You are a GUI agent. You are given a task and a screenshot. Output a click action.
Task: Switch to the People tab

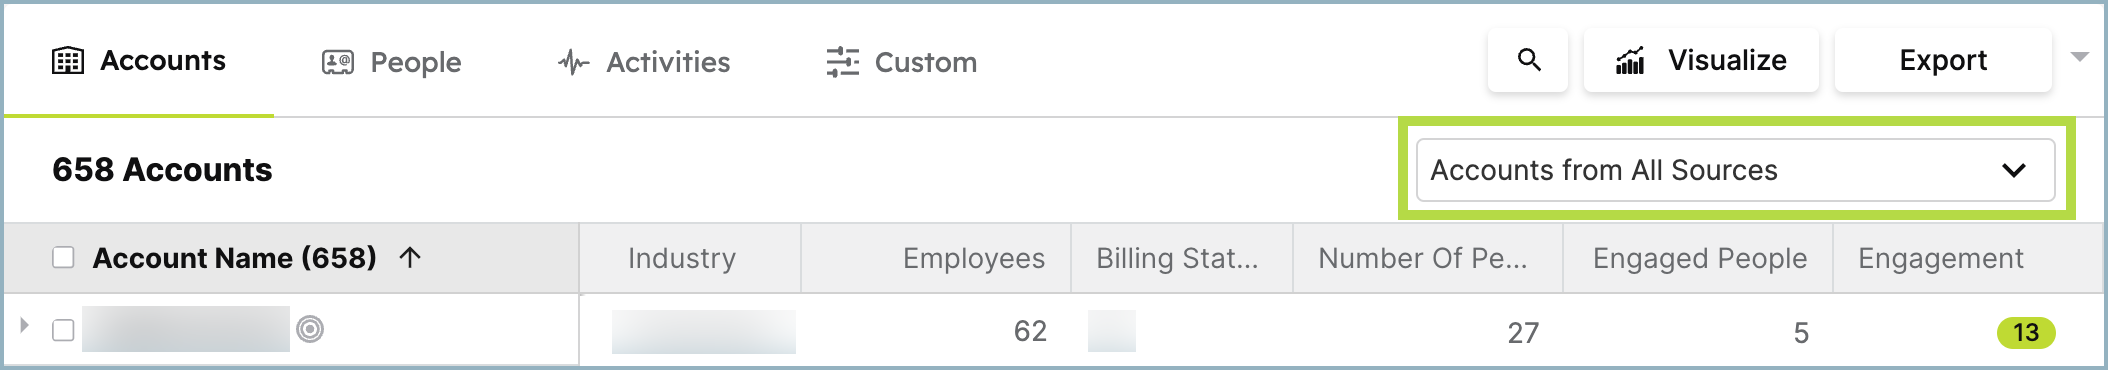coord(392,62)
